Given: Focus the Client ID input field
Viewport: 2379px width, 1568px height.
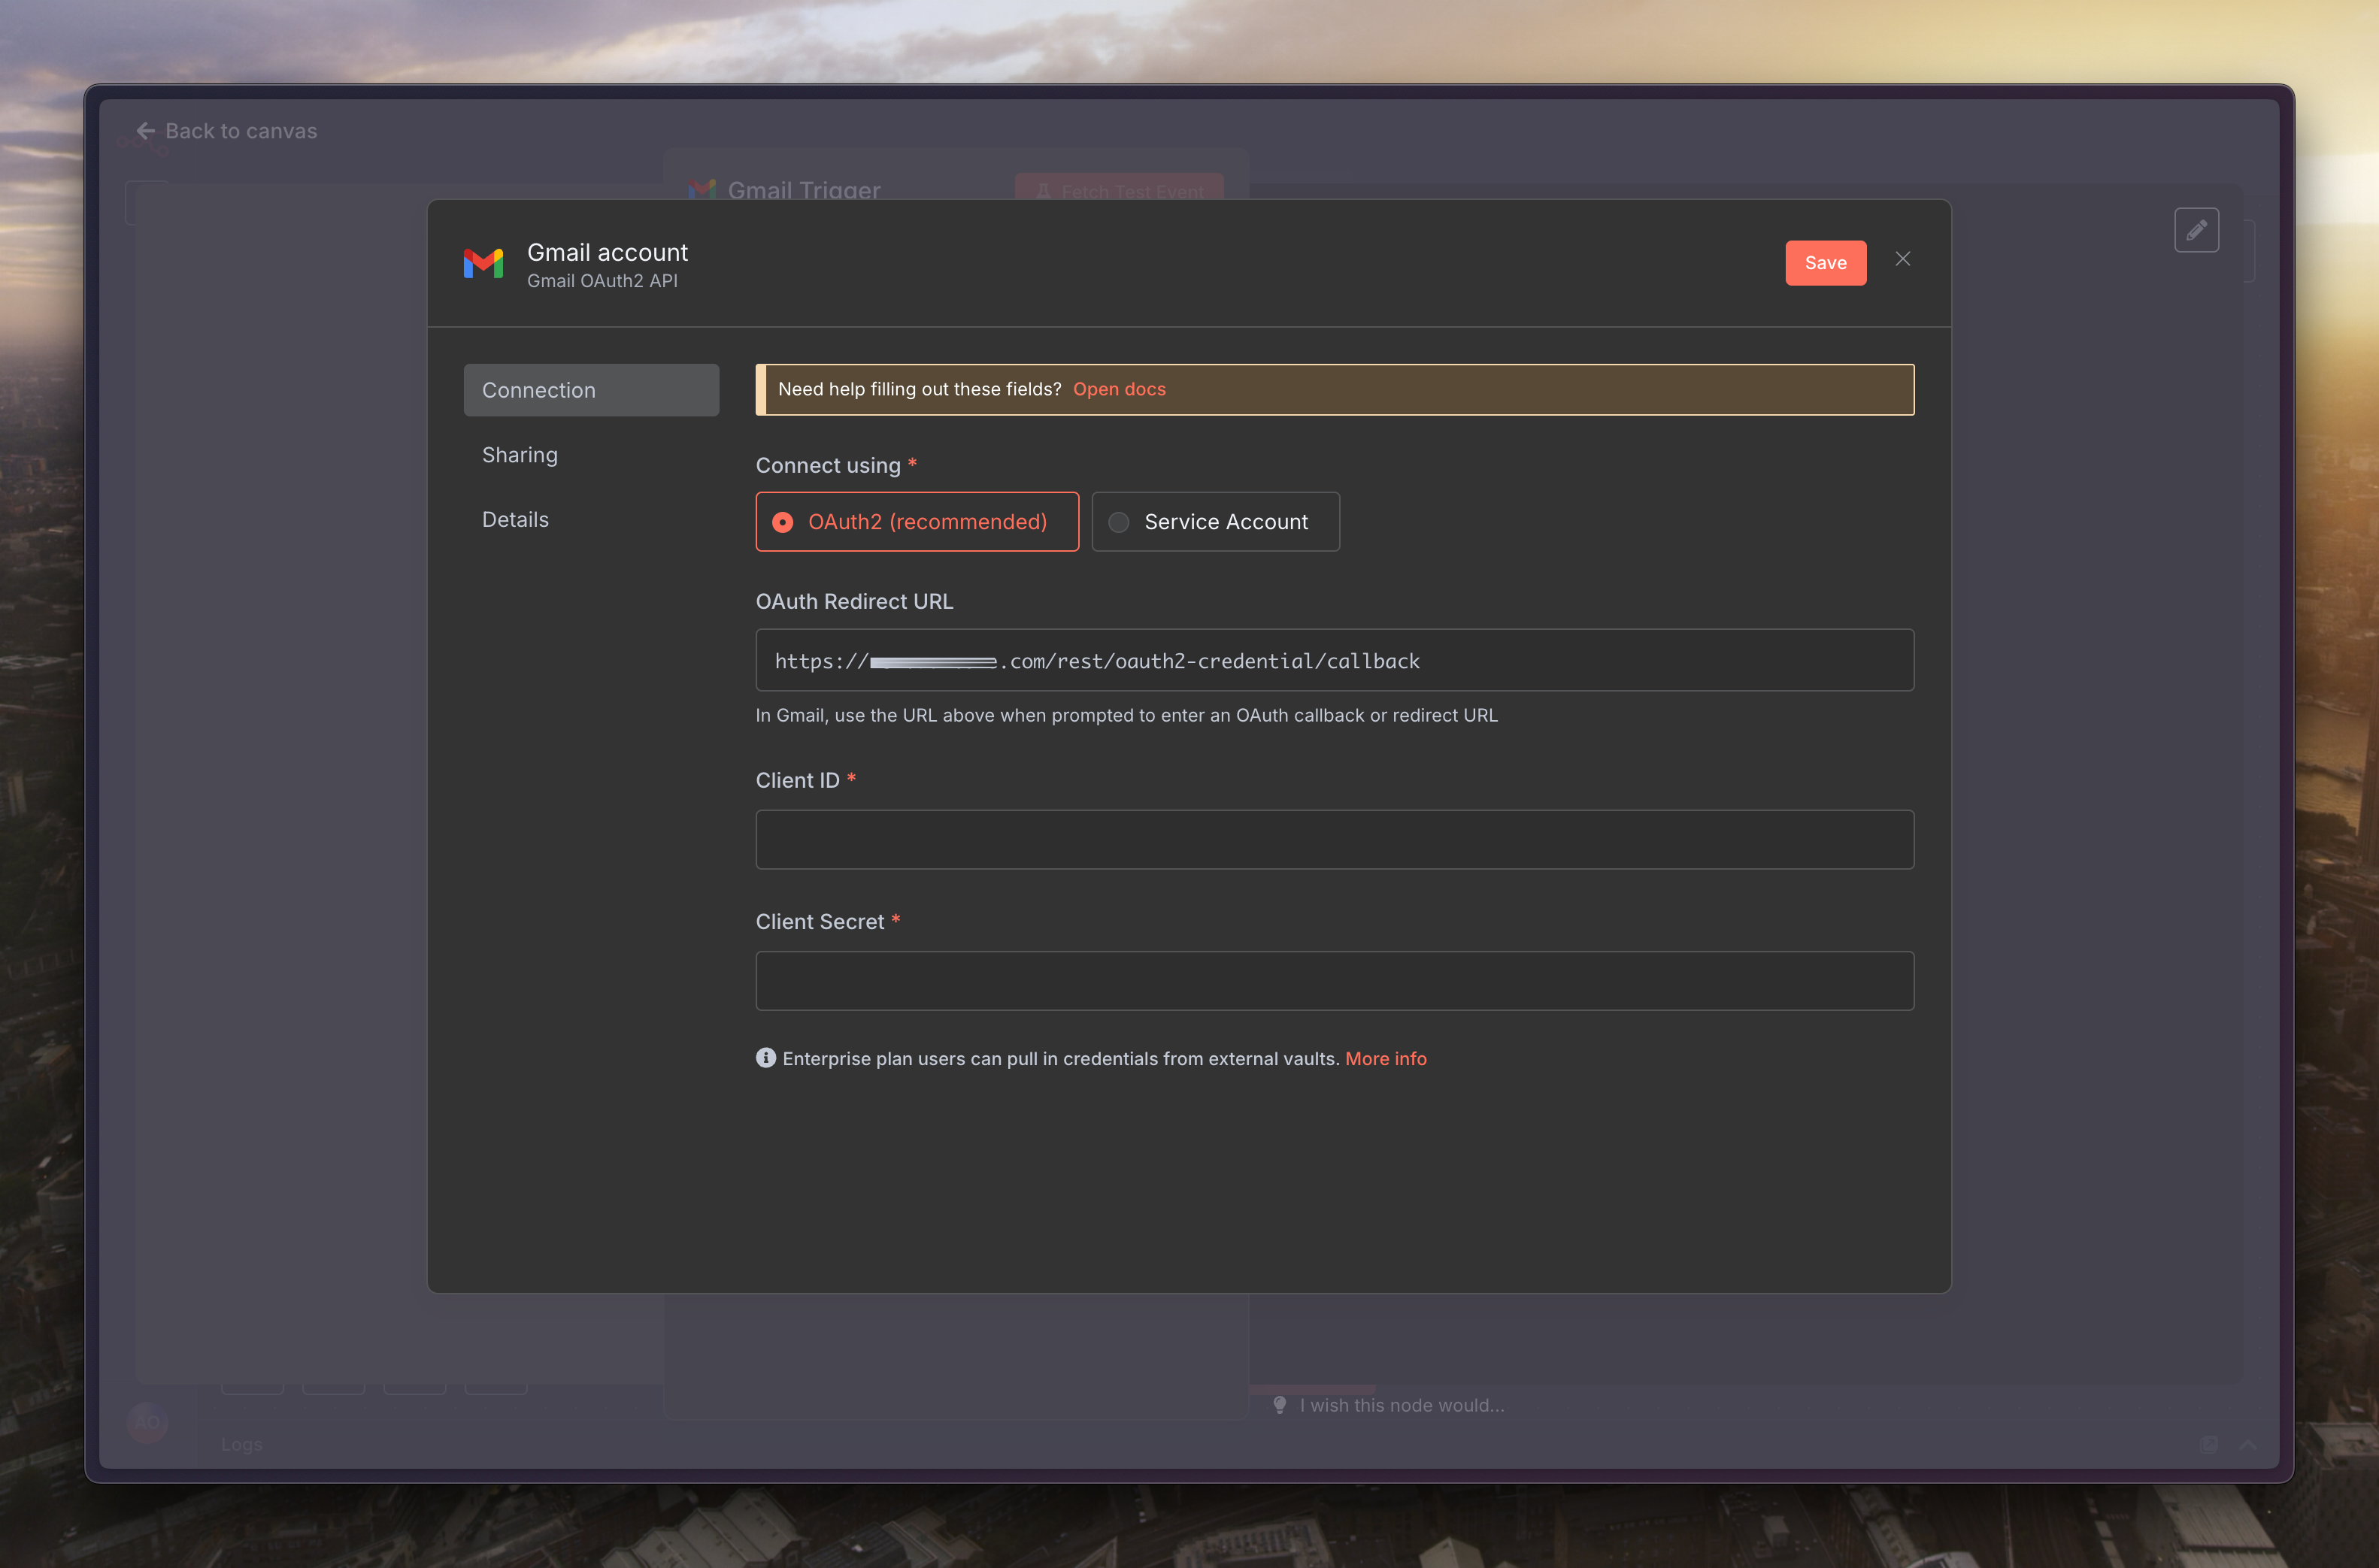Looking at the screenshot, I should click(x=1334, y=839).
